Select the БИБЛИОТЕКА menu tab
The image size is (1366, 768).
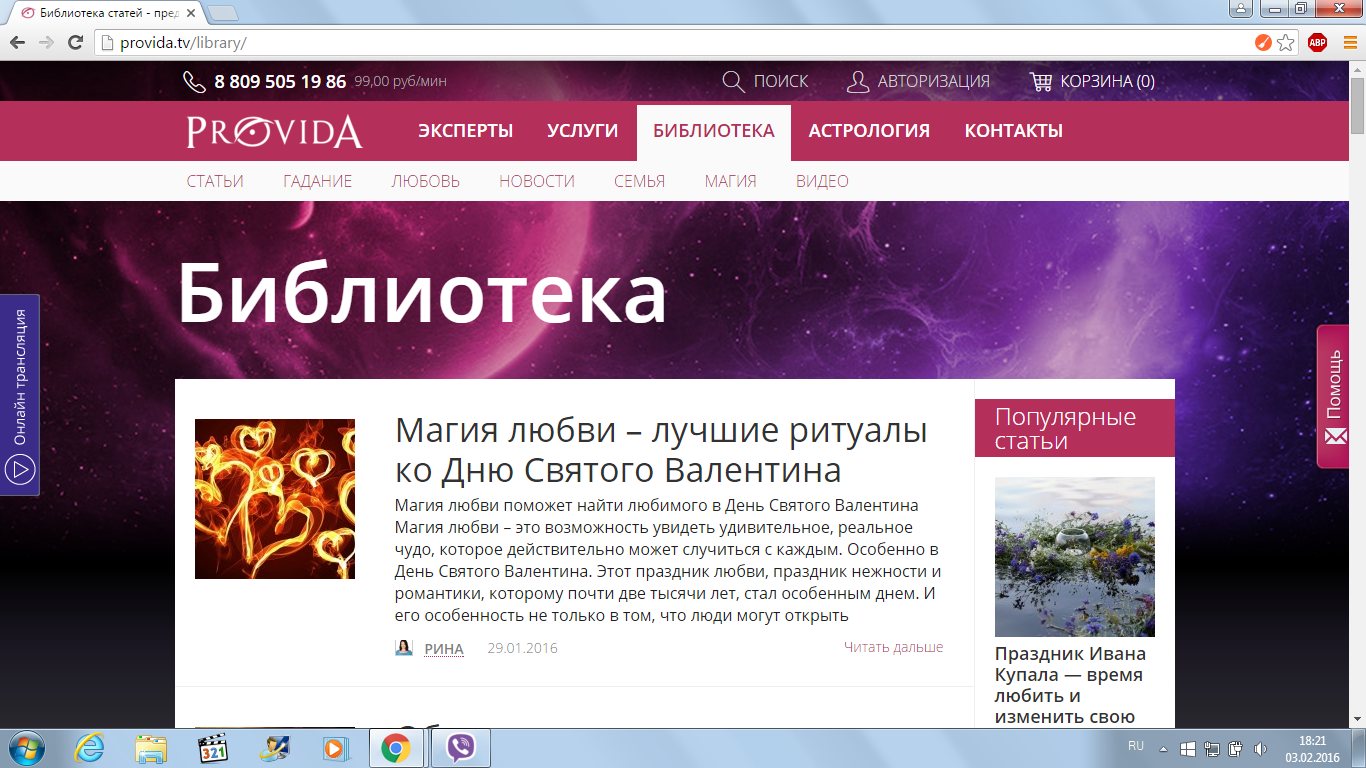pos(714,131)
